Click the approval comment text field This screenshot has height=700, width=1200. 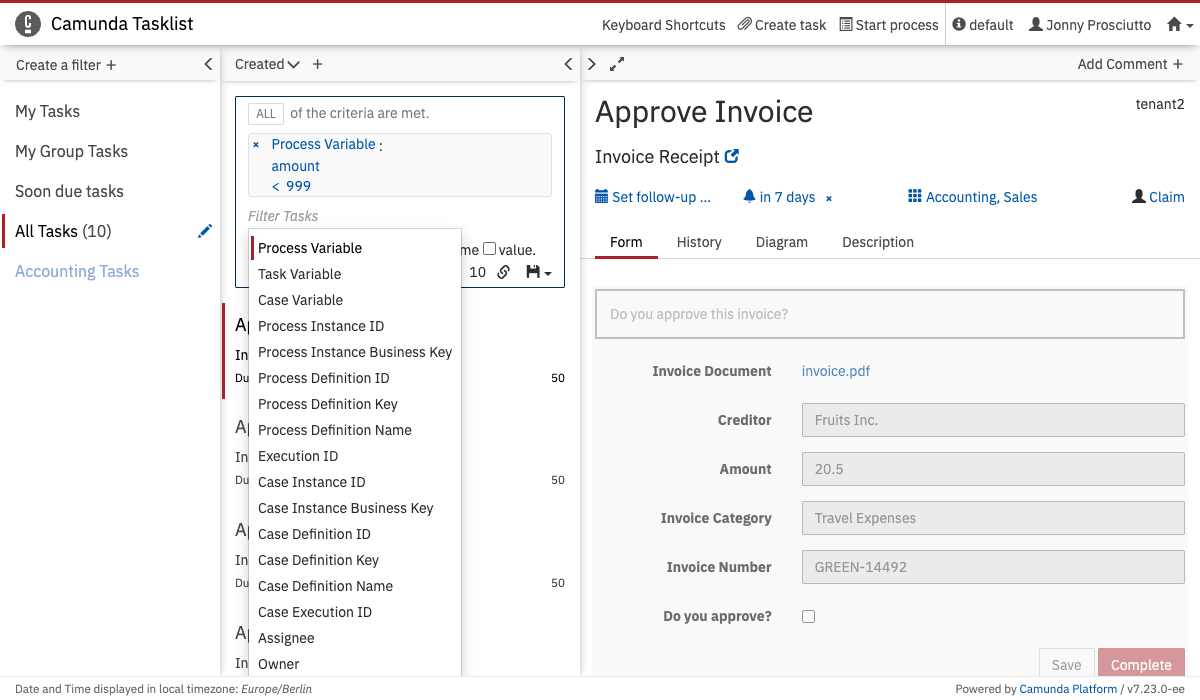[x=889, y=314]
